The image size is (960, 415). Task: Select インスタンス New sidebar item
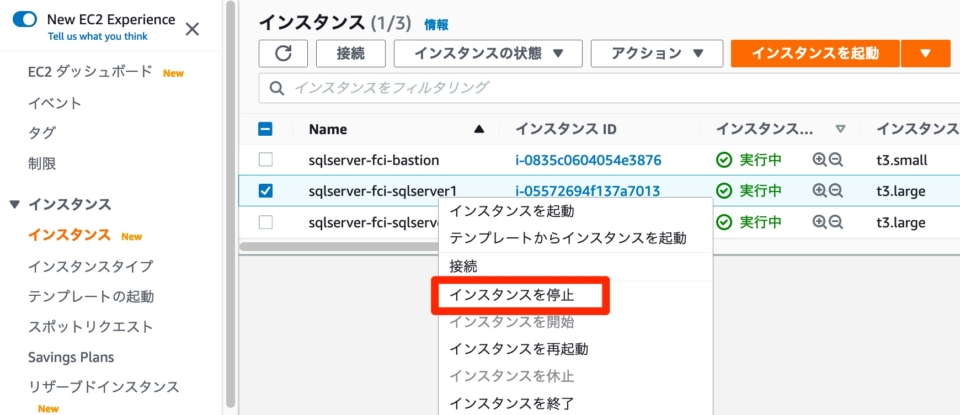pos(69,235)
